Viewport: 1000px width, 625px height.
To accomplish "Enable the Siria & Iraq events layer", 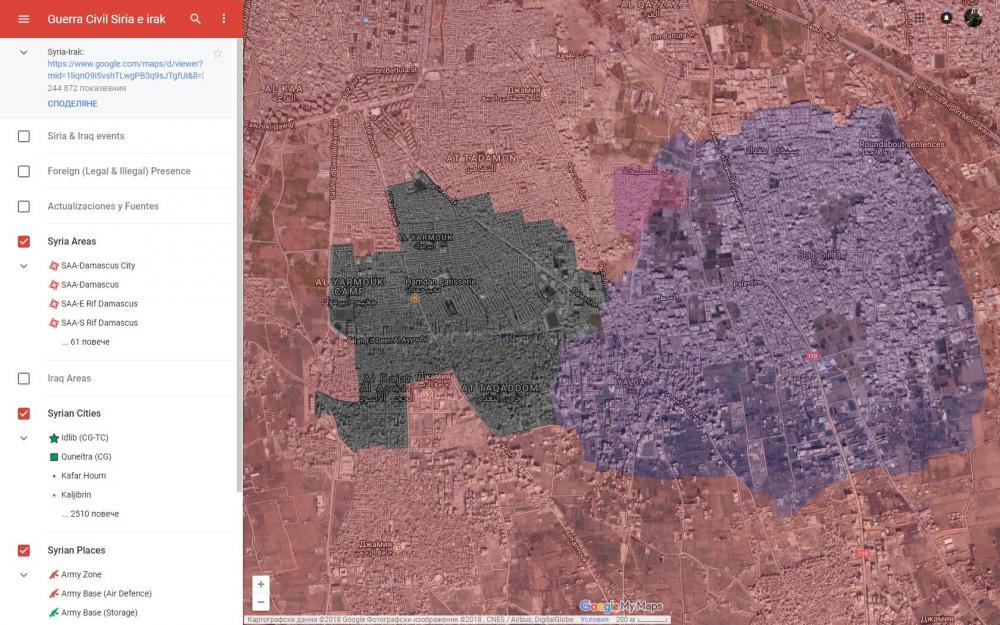I will tap(24, 136).
